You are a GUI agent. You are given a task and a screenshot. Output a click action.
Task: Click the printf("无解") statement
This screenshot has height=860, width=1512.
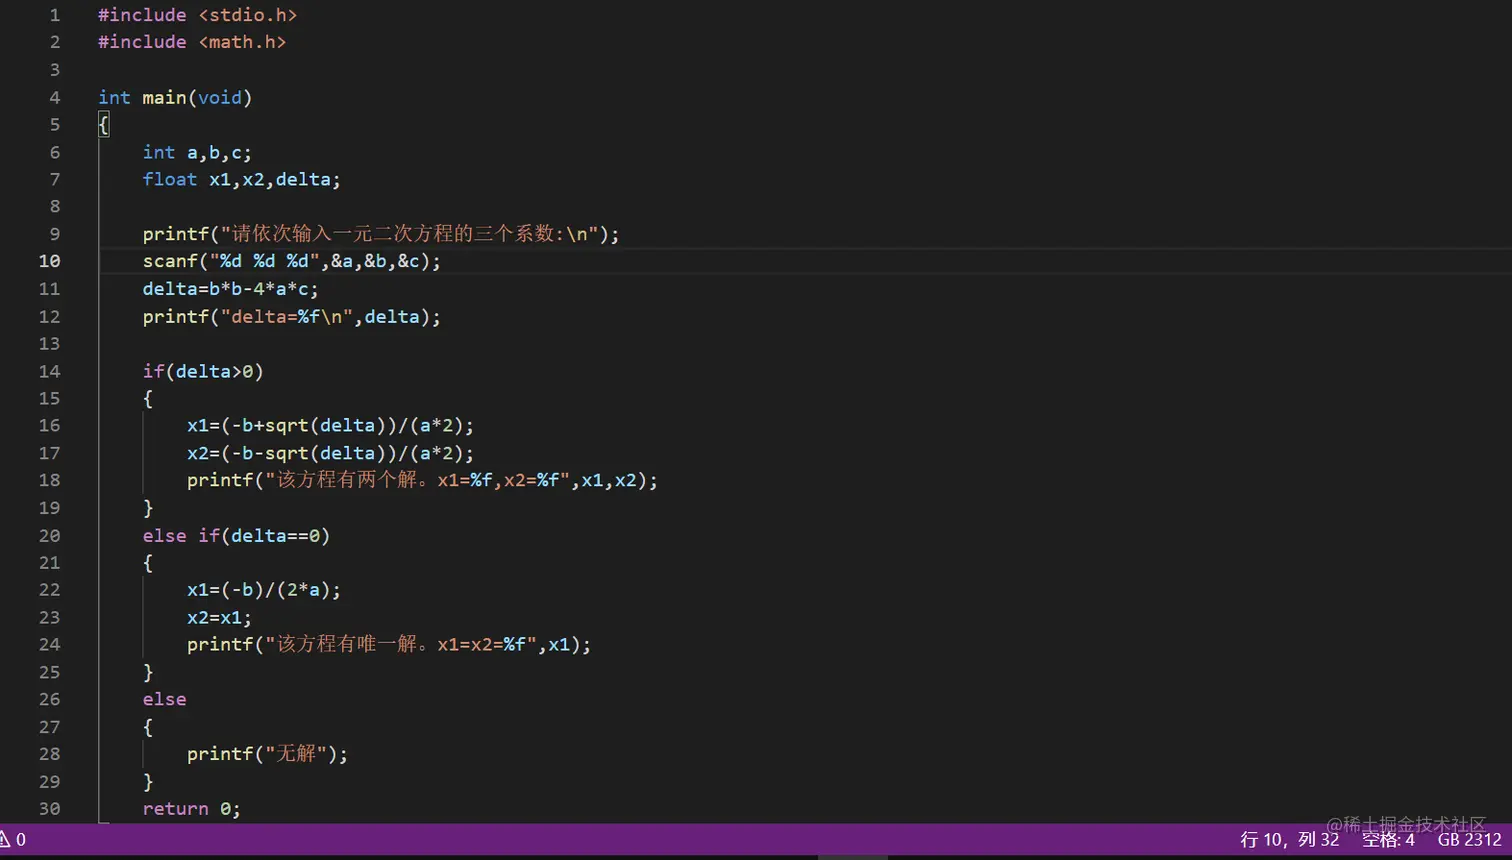267,754
